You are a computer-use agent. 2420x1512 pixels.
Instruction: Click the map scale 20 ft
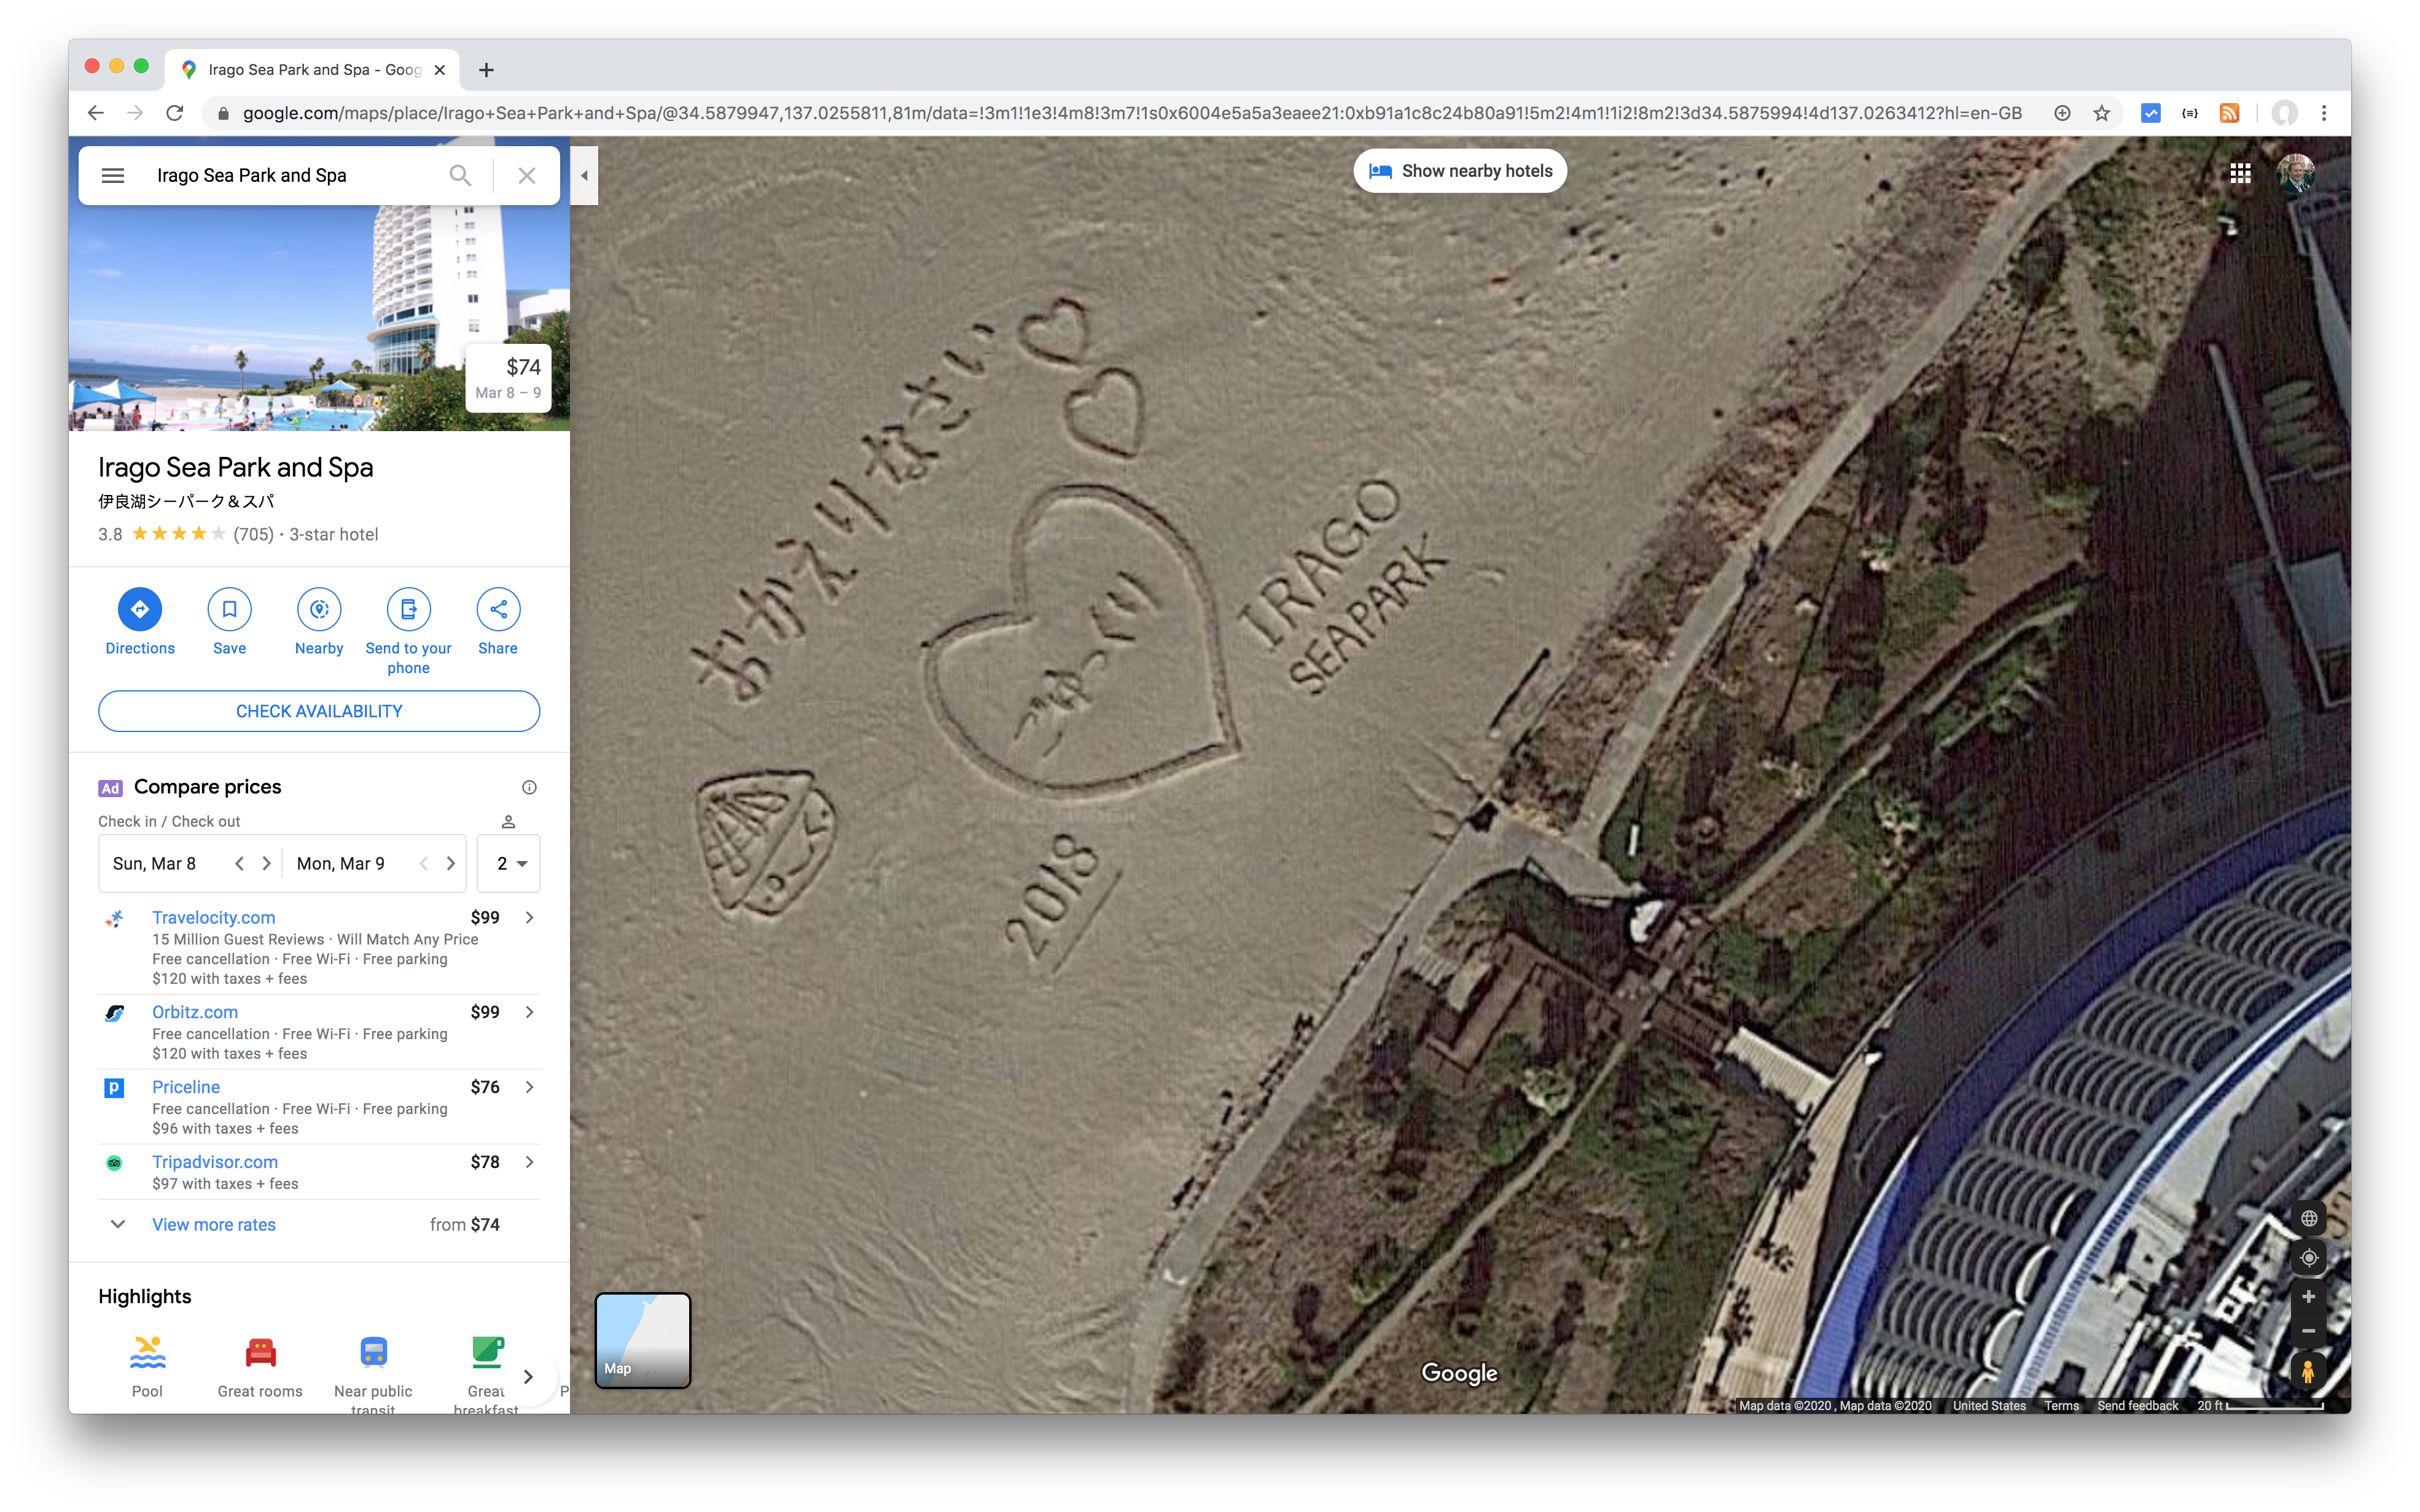coord(2260,1405)
